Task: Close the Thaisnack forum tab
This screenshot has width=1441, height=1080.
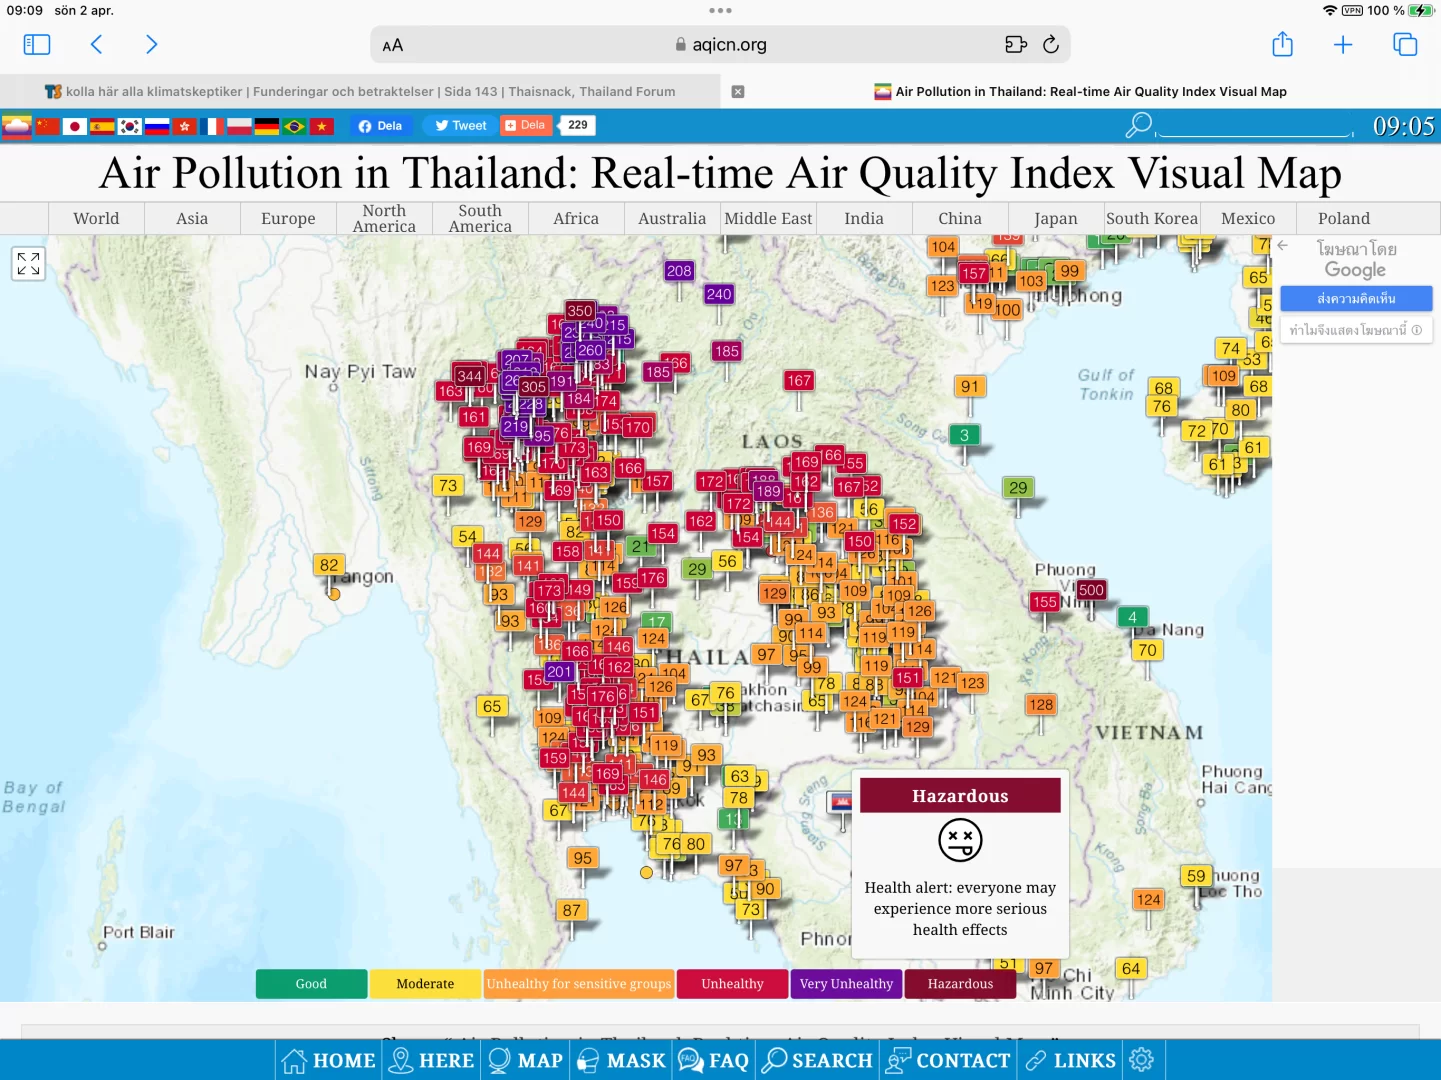Action: 738,91
